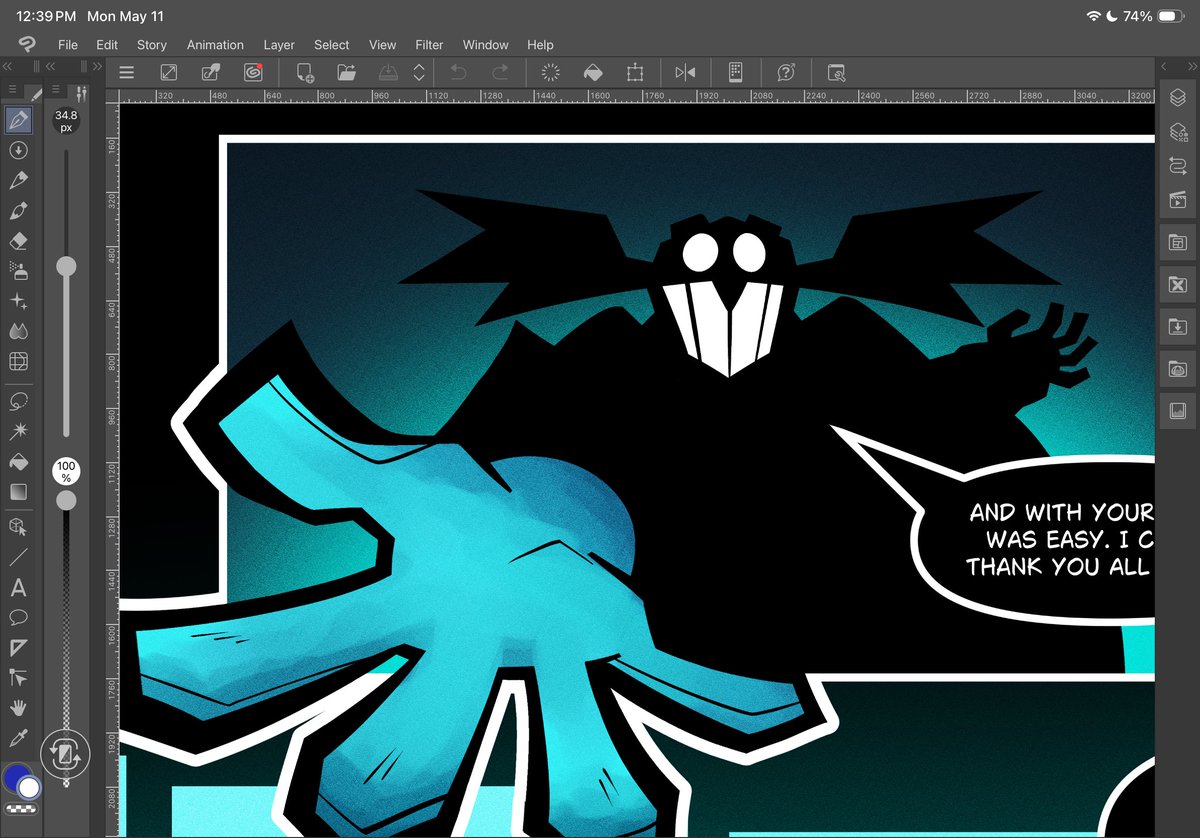
Task: Click the Clip Studio spiral icon with red dot
Action: pyautogui.click(x=253, y=72)
